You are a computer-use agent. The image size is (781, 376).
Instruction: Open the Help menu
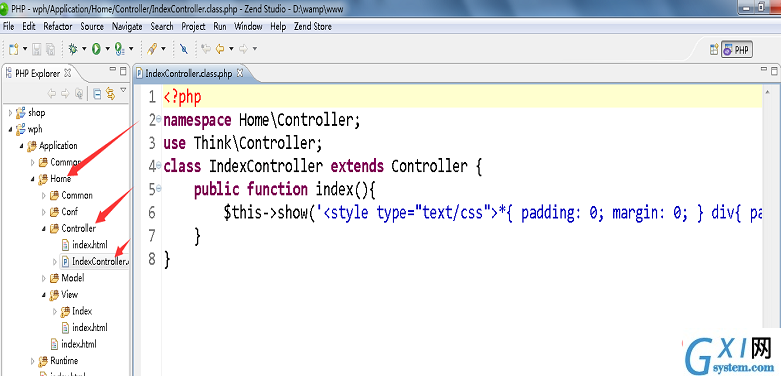click(278, 26)
